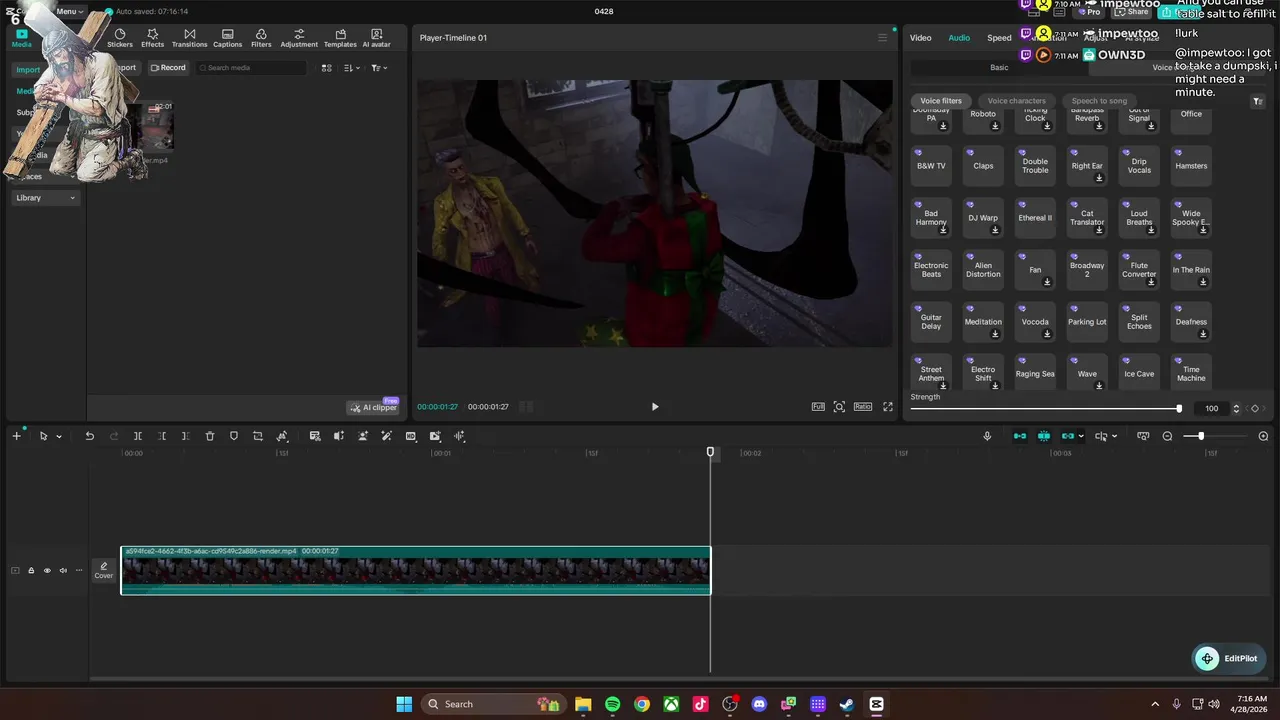Open the media sort dropdown
The width and height of the screenshot is (1280, 720).
pyautogui.click(x=352, y=68)
